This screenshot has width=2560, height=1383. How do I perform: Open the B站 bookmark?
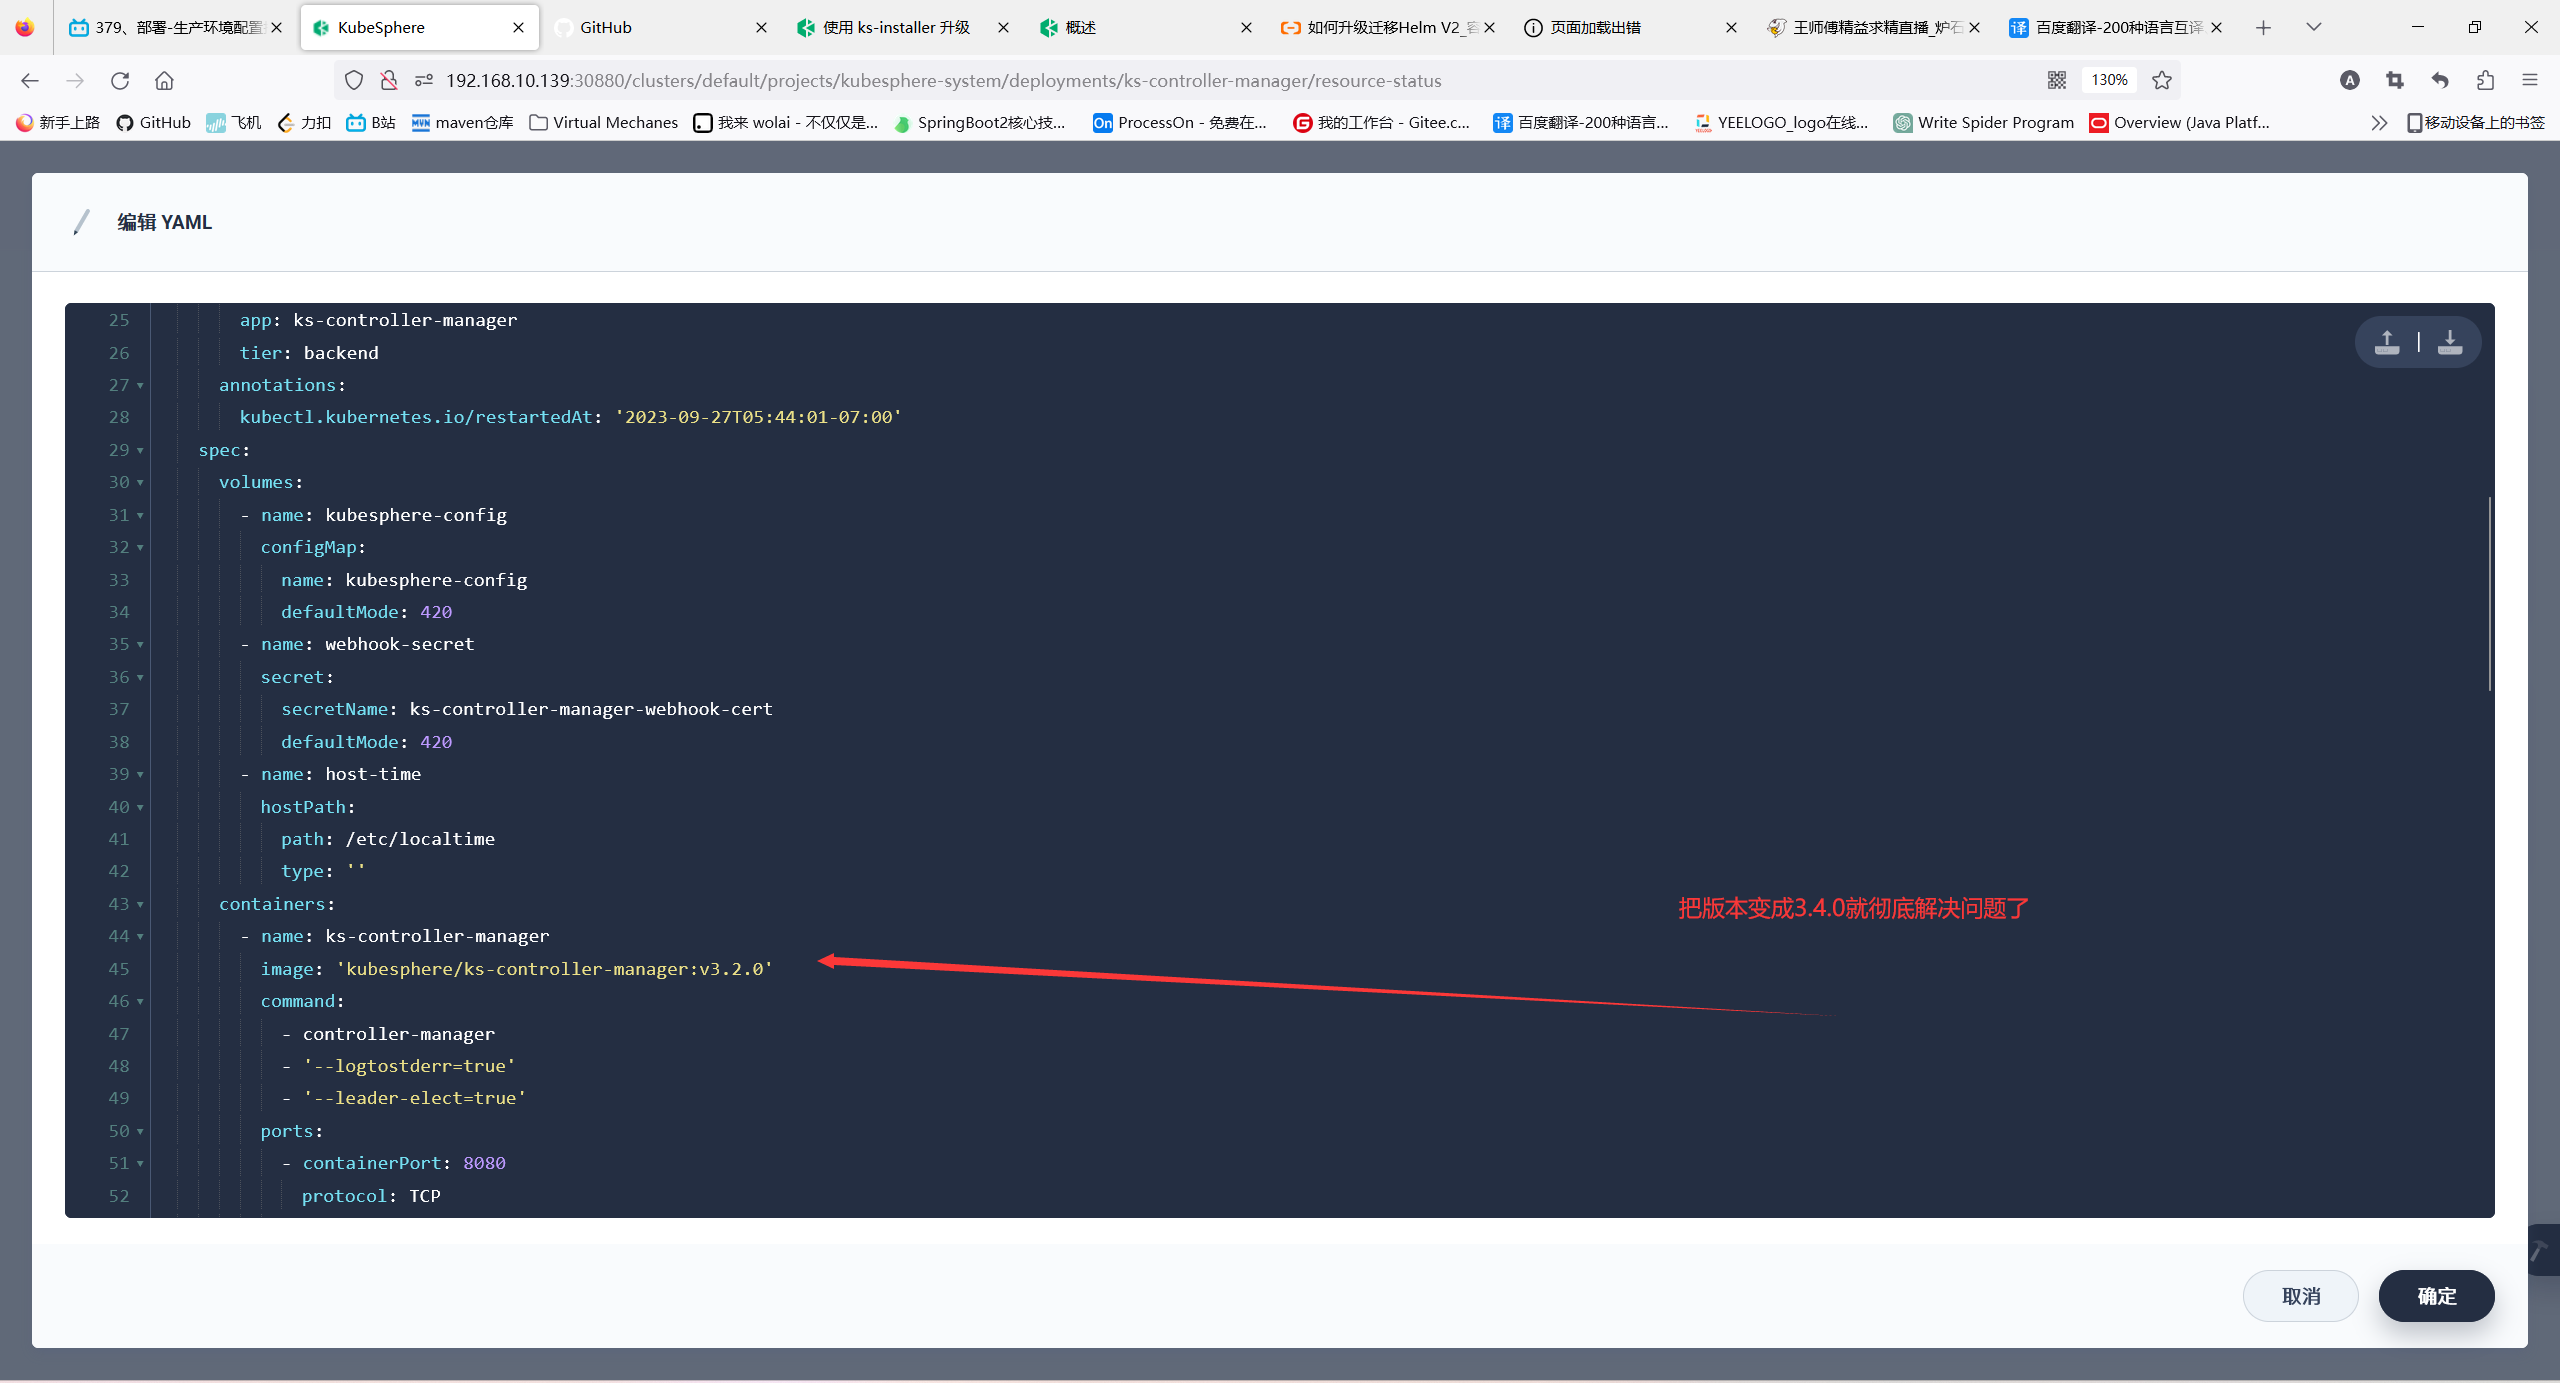click(371, 122)
